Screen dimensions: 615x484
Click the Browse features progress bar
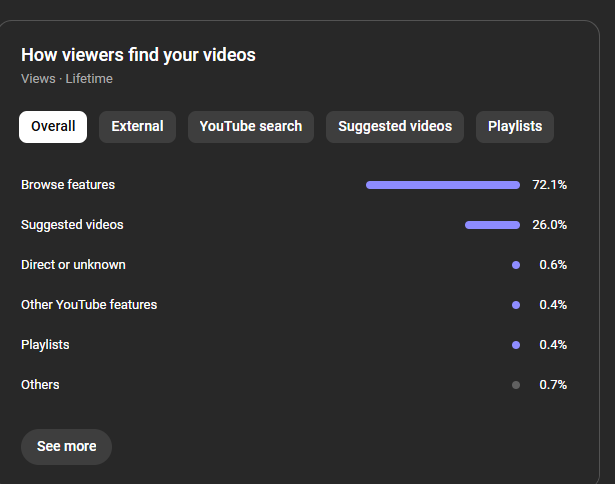pos(443,185)
